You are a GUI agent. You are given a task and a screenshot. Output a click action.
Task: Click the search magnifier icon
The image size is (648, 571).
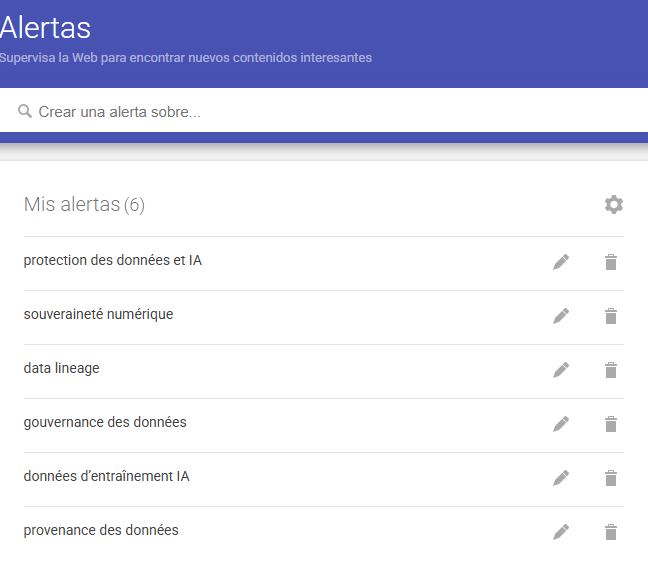click(x=25, y=112)
